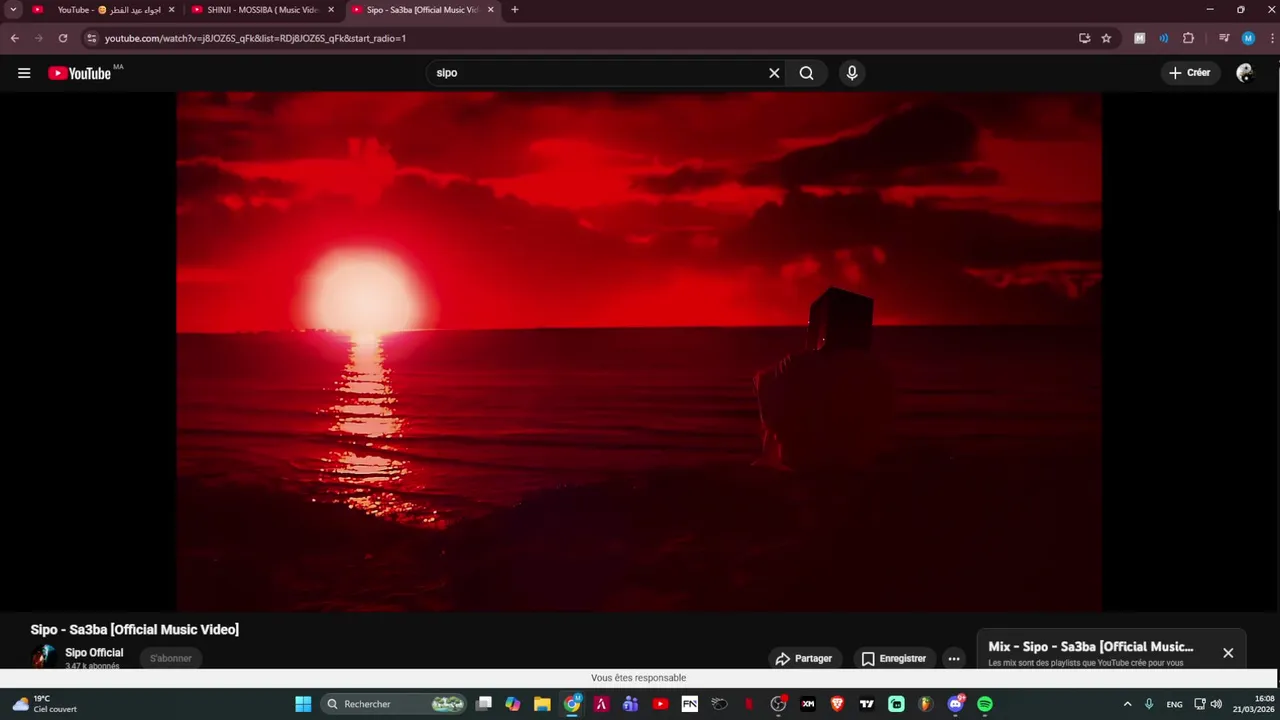Open Google Chrome from the taskbar
This screenshot has width=1280, height=720.
572,704
